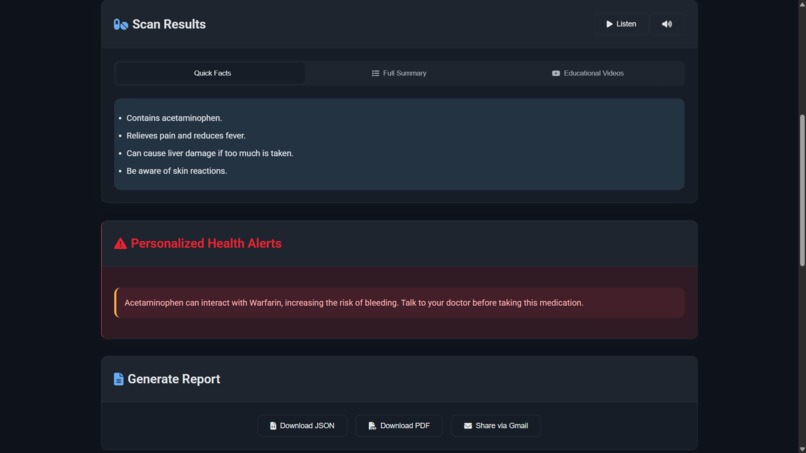Image resolution: width=806 pixels, height=453 pixels.
Task: Click the document icon next to Generate Report
Action: [x=119, y=379]
